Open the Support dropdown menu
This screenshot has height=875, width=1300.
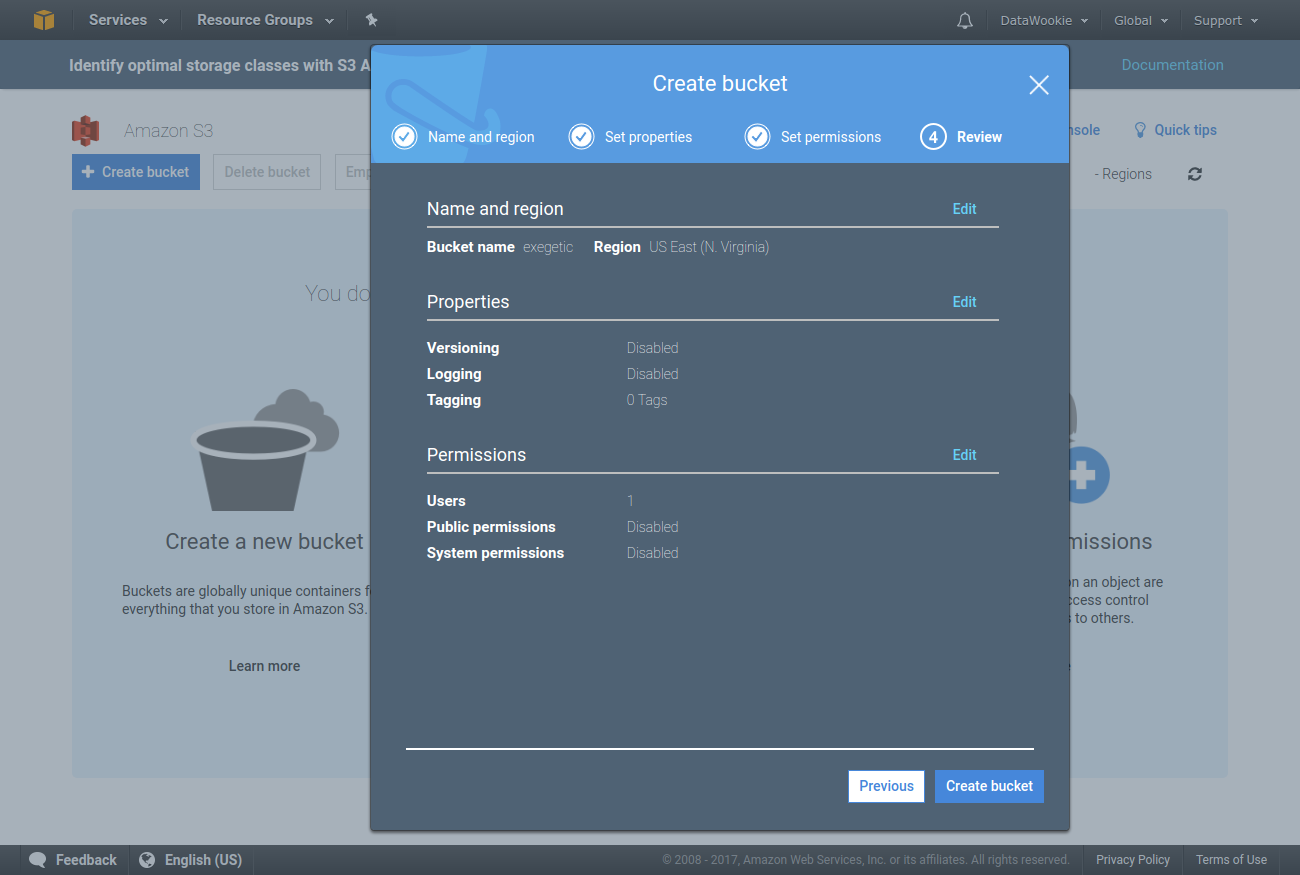1225,20
